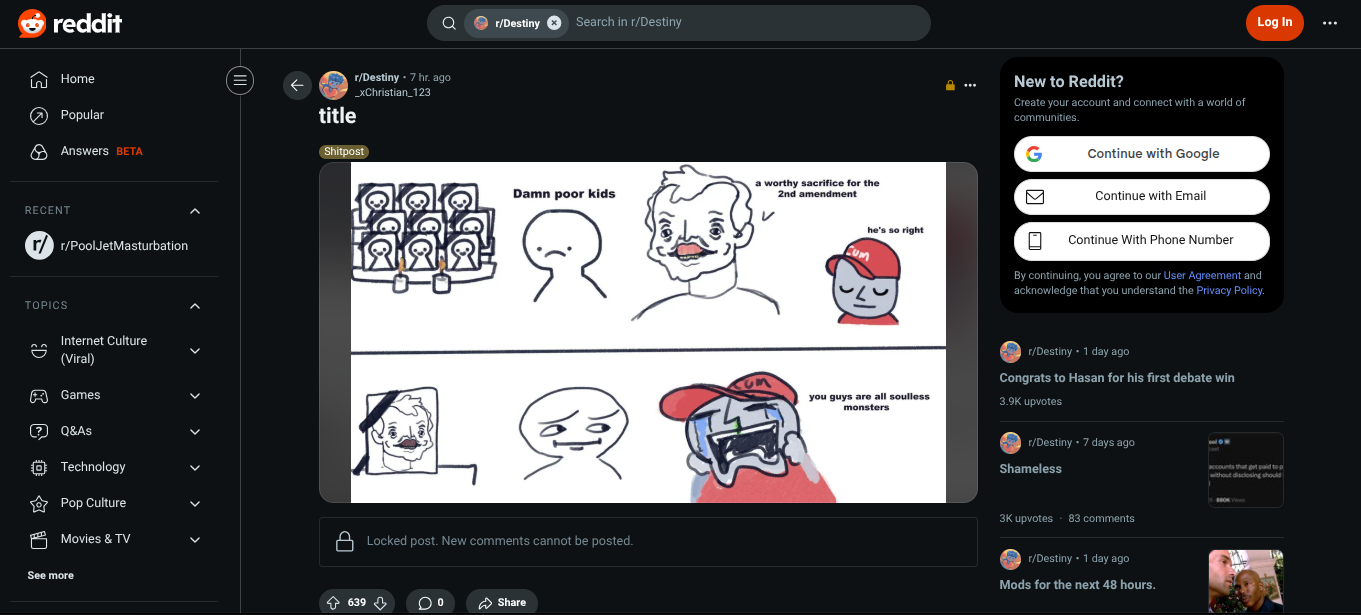Image resolution: width=1361 pixels, height=615 pixels.
Task: Open the Shitpost flair tag
Action: click(344, 152)
